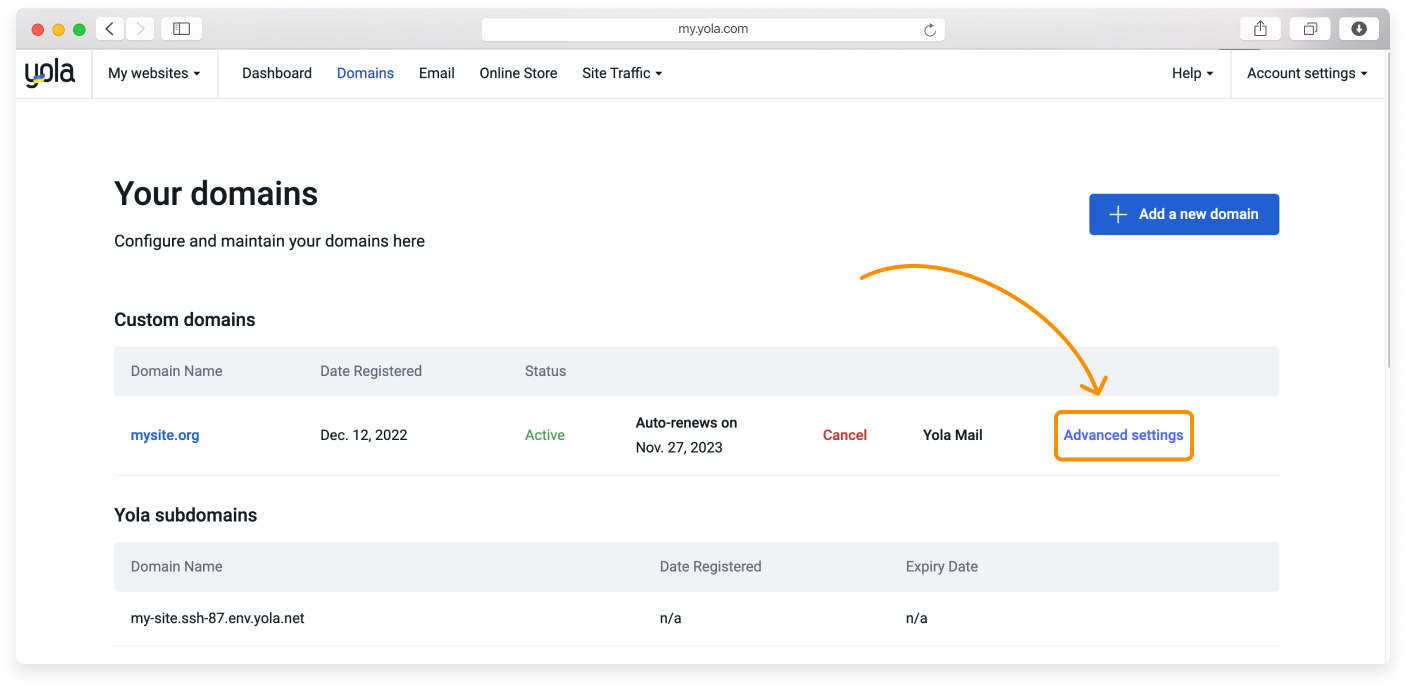Expand the Account settings menu
The image size is (1406, 688).
click(1306, 72)
